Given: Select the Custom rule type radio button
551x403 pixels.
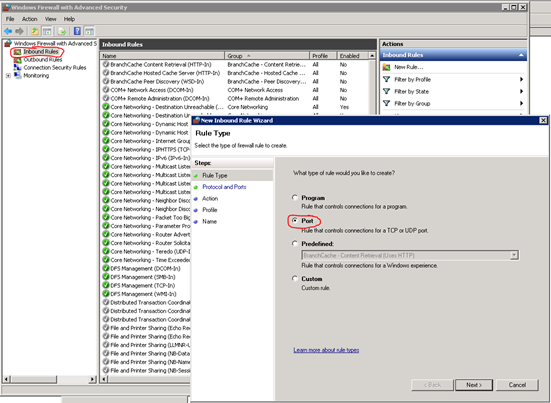Looking at the screenshot, I should [x=295, y=278].
